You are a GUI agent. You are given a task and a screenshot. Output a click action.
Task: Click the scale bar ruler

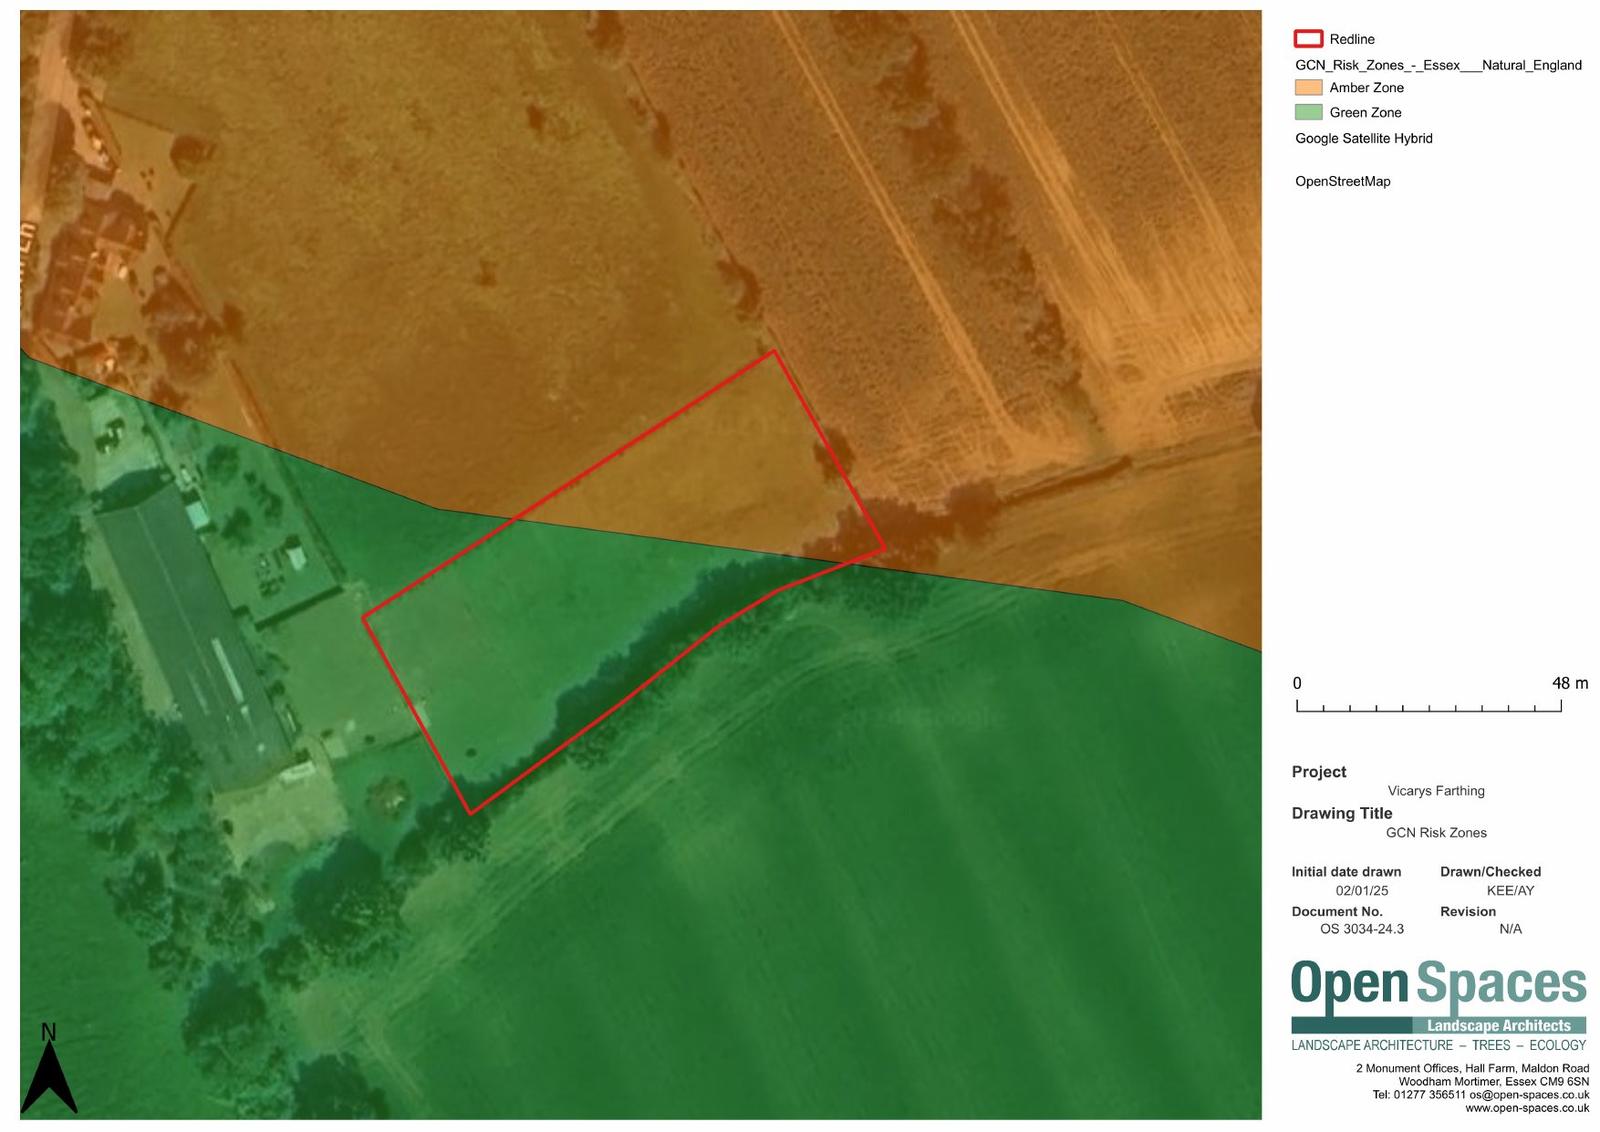pos(1428,707)
